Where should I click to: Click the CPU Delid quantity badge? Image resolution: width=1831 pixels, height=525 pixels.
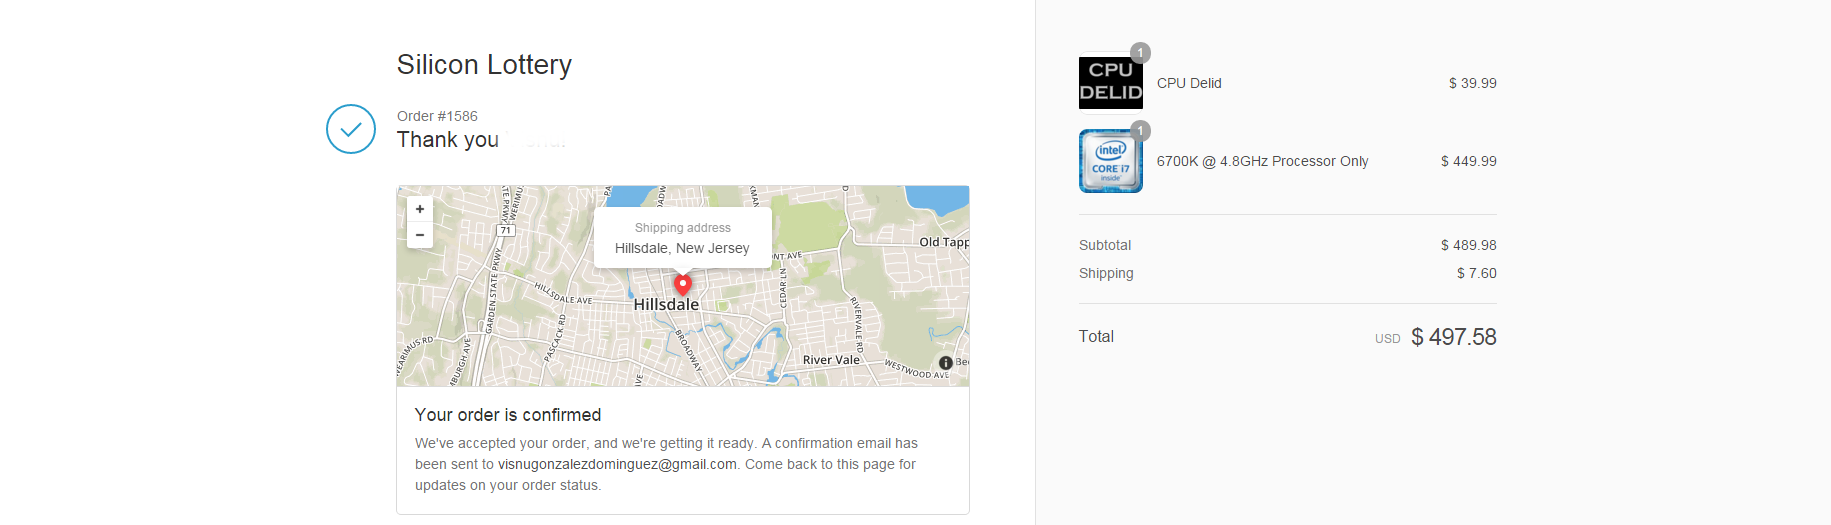1140,53
